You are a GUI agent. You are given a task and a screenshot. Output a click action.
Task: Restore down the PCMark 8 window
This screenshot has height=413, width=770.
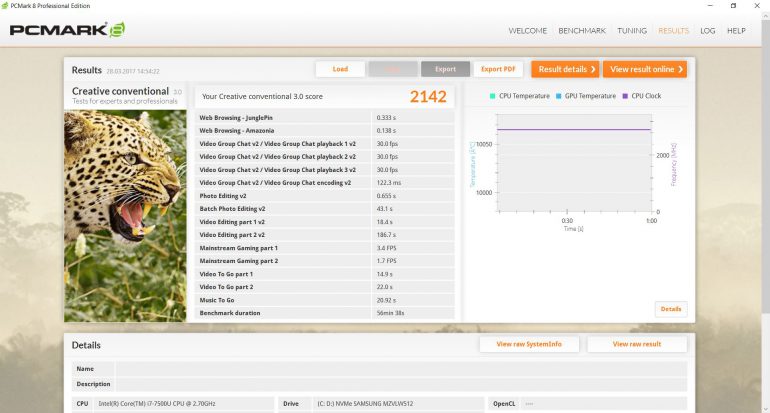tap(733, 5)
